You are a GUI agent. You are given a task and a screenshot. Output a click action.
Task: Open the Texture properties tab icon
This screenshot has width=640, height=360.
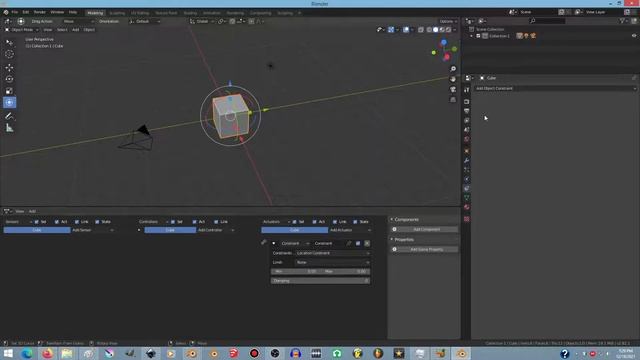(x=467, y=219)
